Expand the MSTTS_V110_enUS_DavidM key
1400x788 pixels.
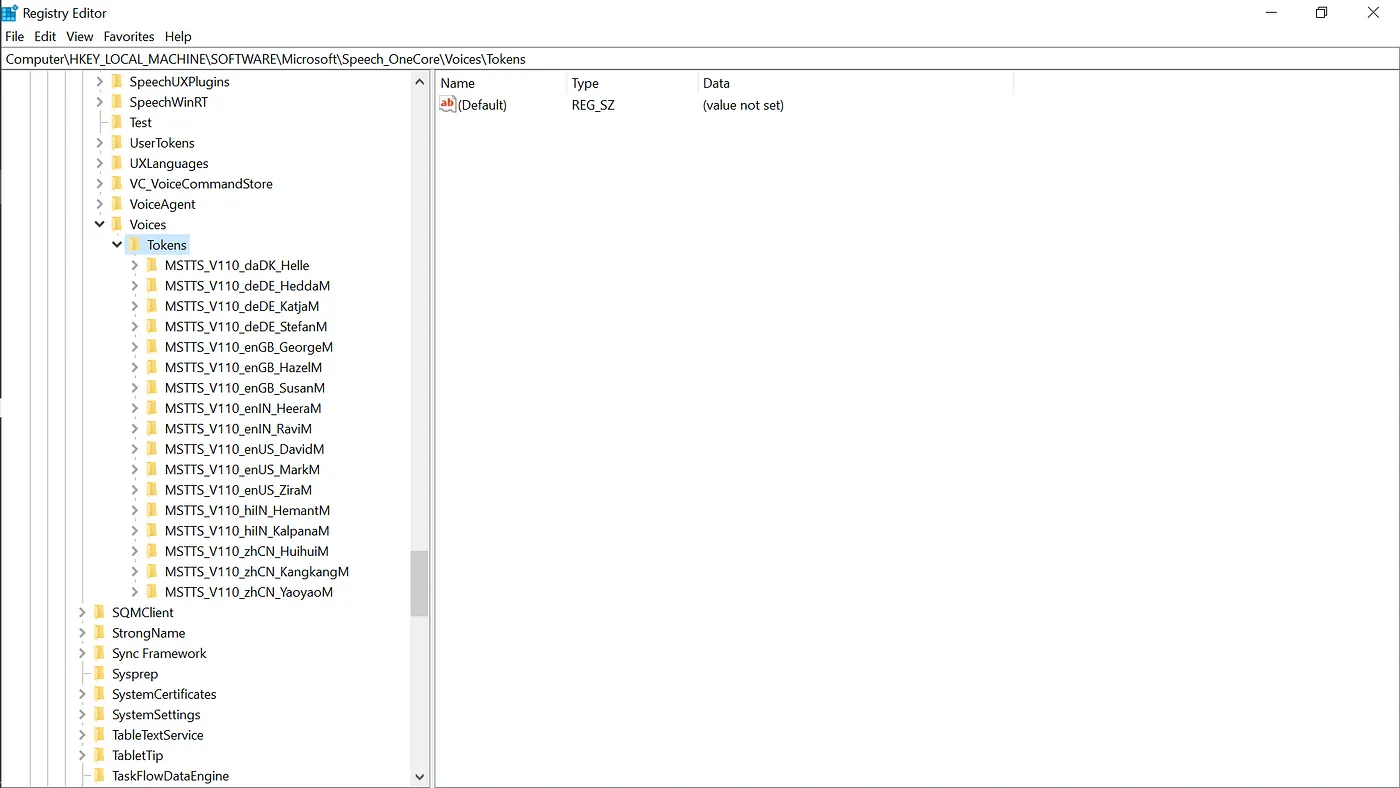coord(135,449)
